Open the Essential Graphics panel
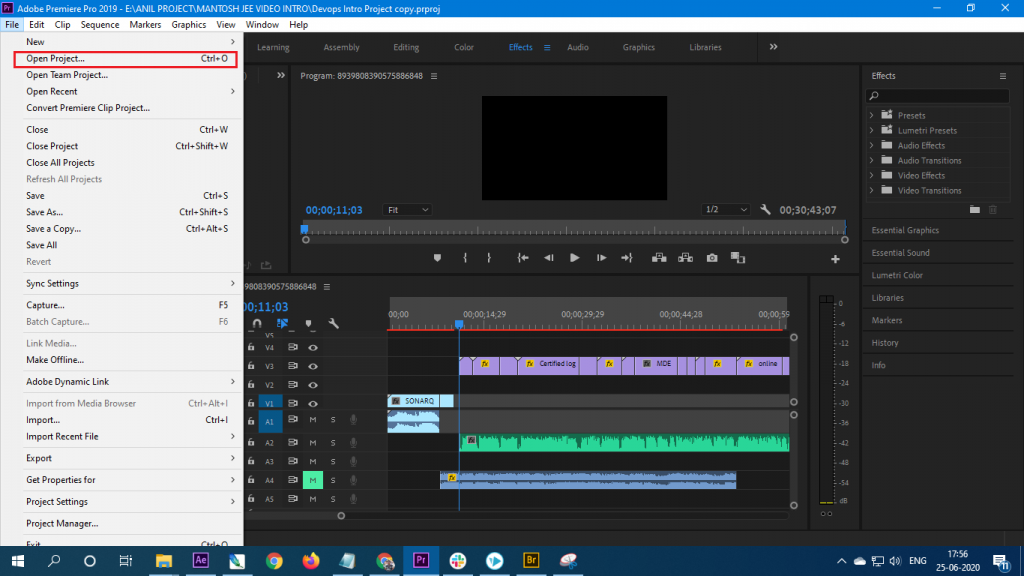 [x=905, y=230]
